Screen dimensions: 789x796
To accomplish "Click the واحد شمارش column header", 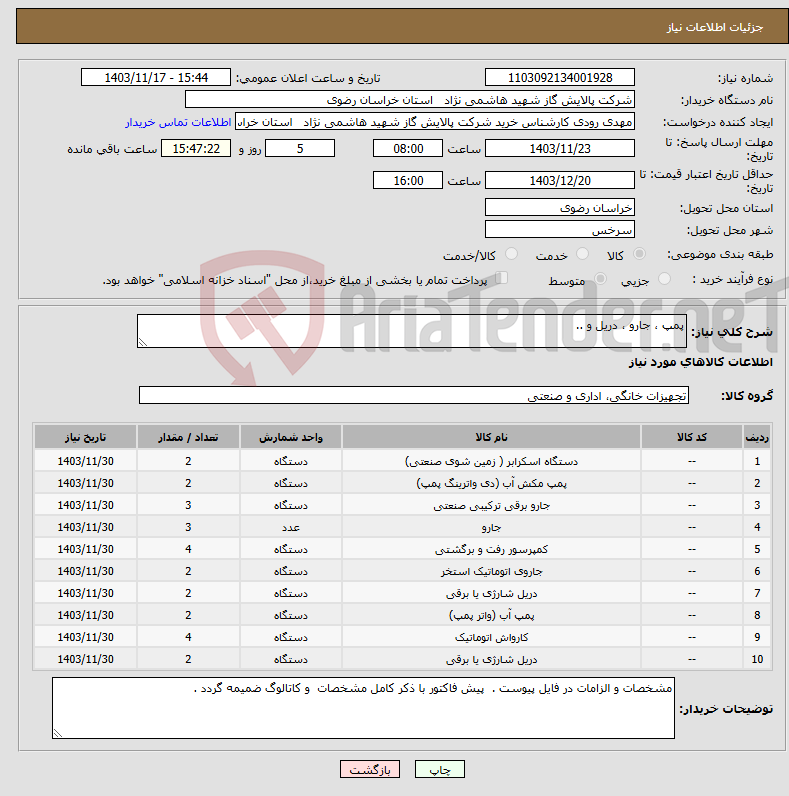I will coord(291,437).
